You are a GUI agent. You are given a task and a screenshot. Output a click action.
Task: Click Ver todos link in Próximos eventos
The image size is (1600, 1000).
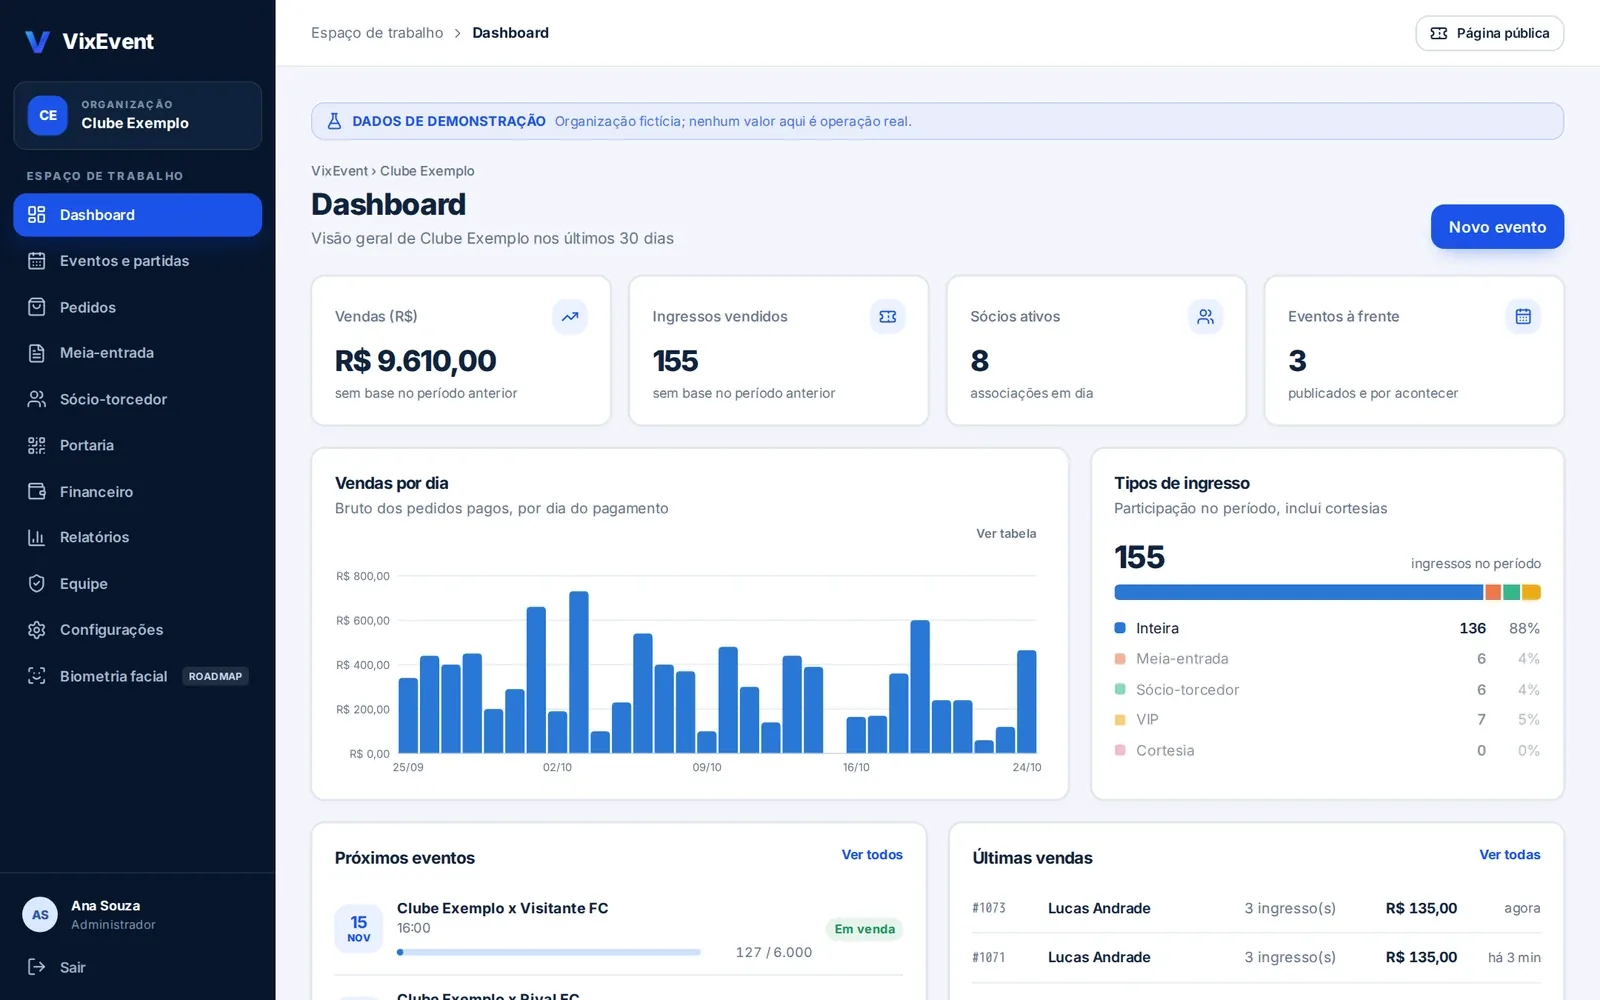872,855
